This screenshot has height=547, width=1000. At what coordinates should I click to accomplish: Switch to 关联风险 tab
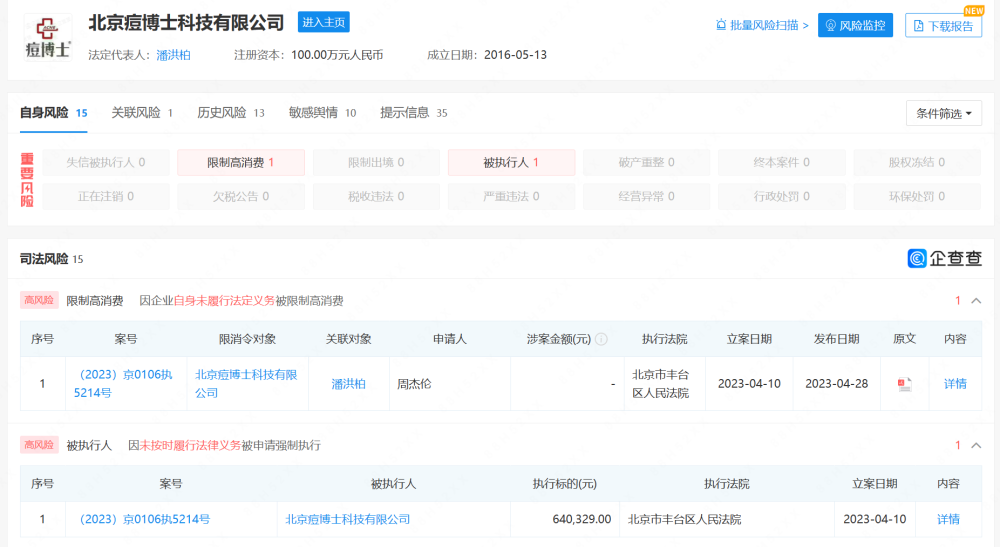pyautogui.click(x=142, y=113)
